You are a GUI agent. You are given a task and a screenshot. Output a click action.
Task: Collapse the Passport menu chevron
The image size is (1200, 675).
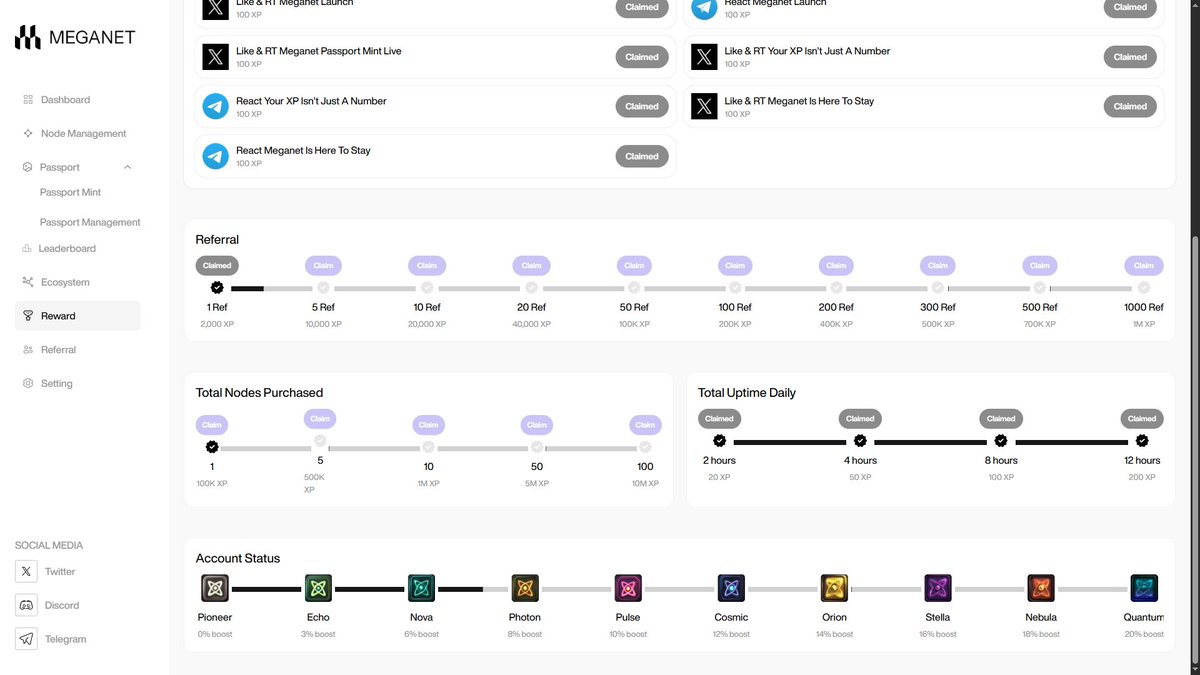pyautogui.click(x=127, y=167)
